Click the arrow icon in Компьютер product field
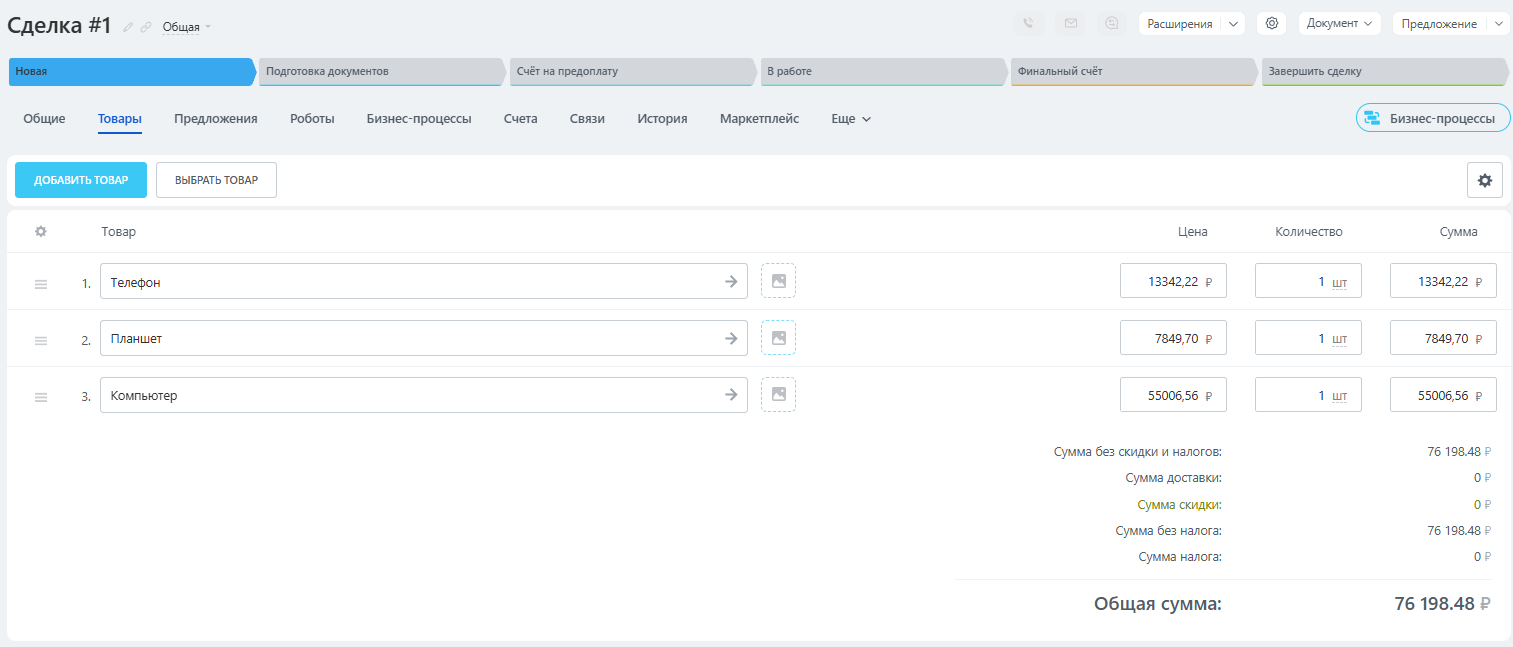The height and width of the screenshot is (647, 1513). click(731, 395)
